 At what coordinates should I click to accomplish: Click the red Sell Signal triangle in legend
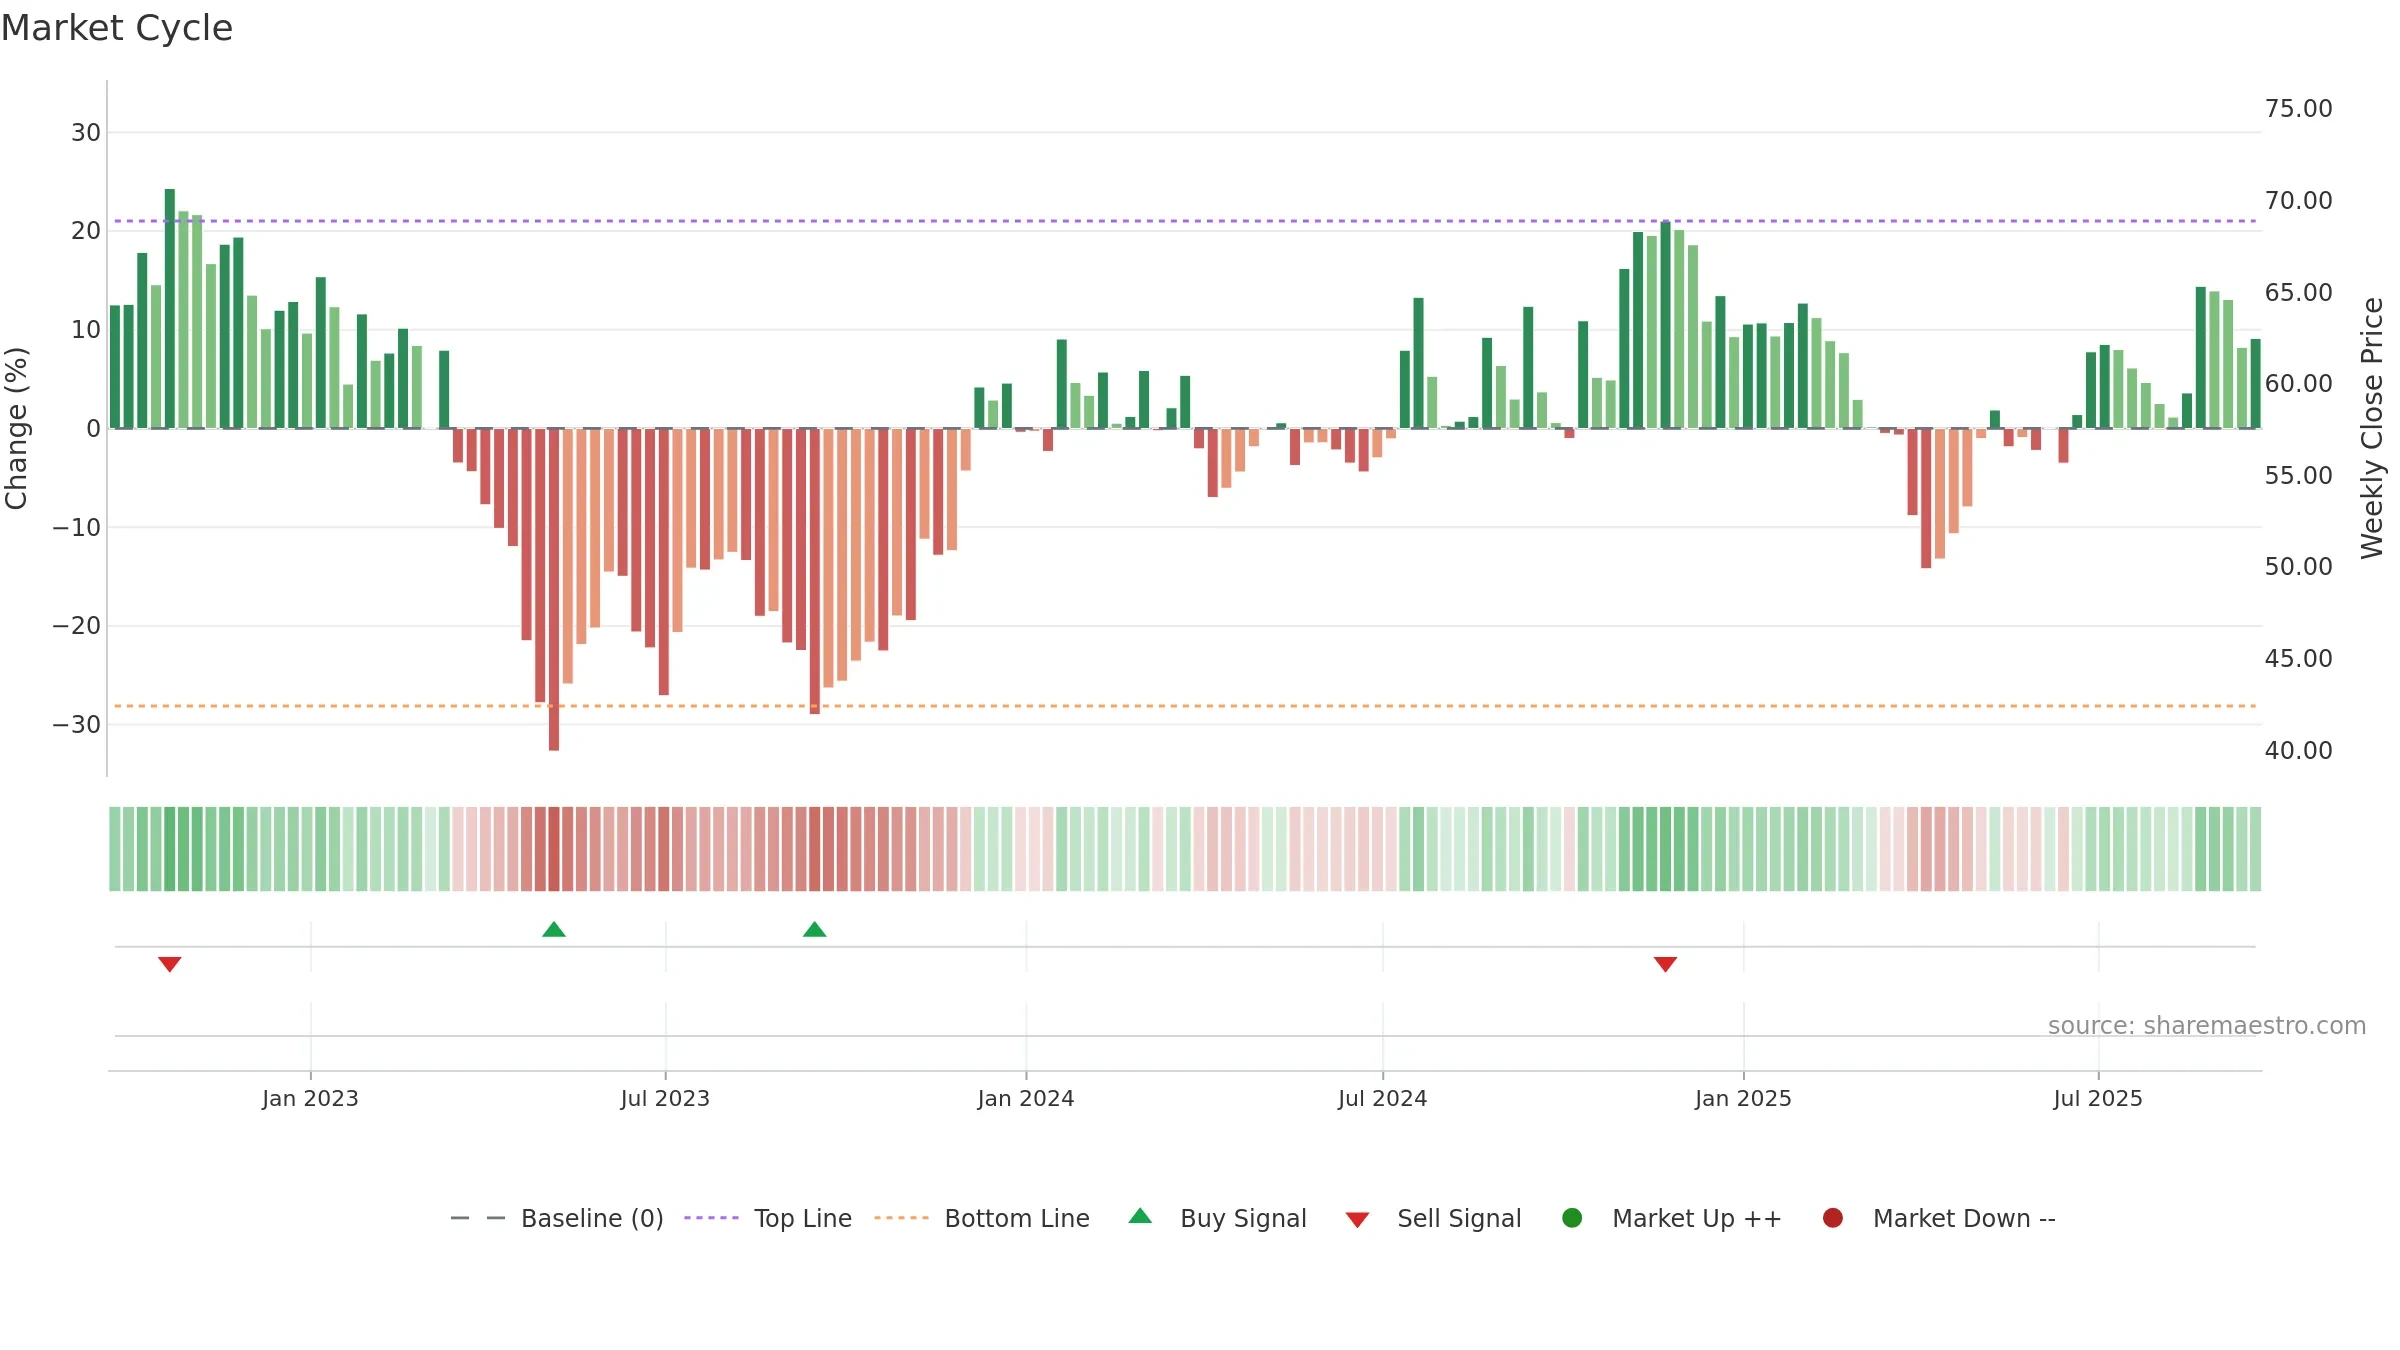pos(1357,1220)
